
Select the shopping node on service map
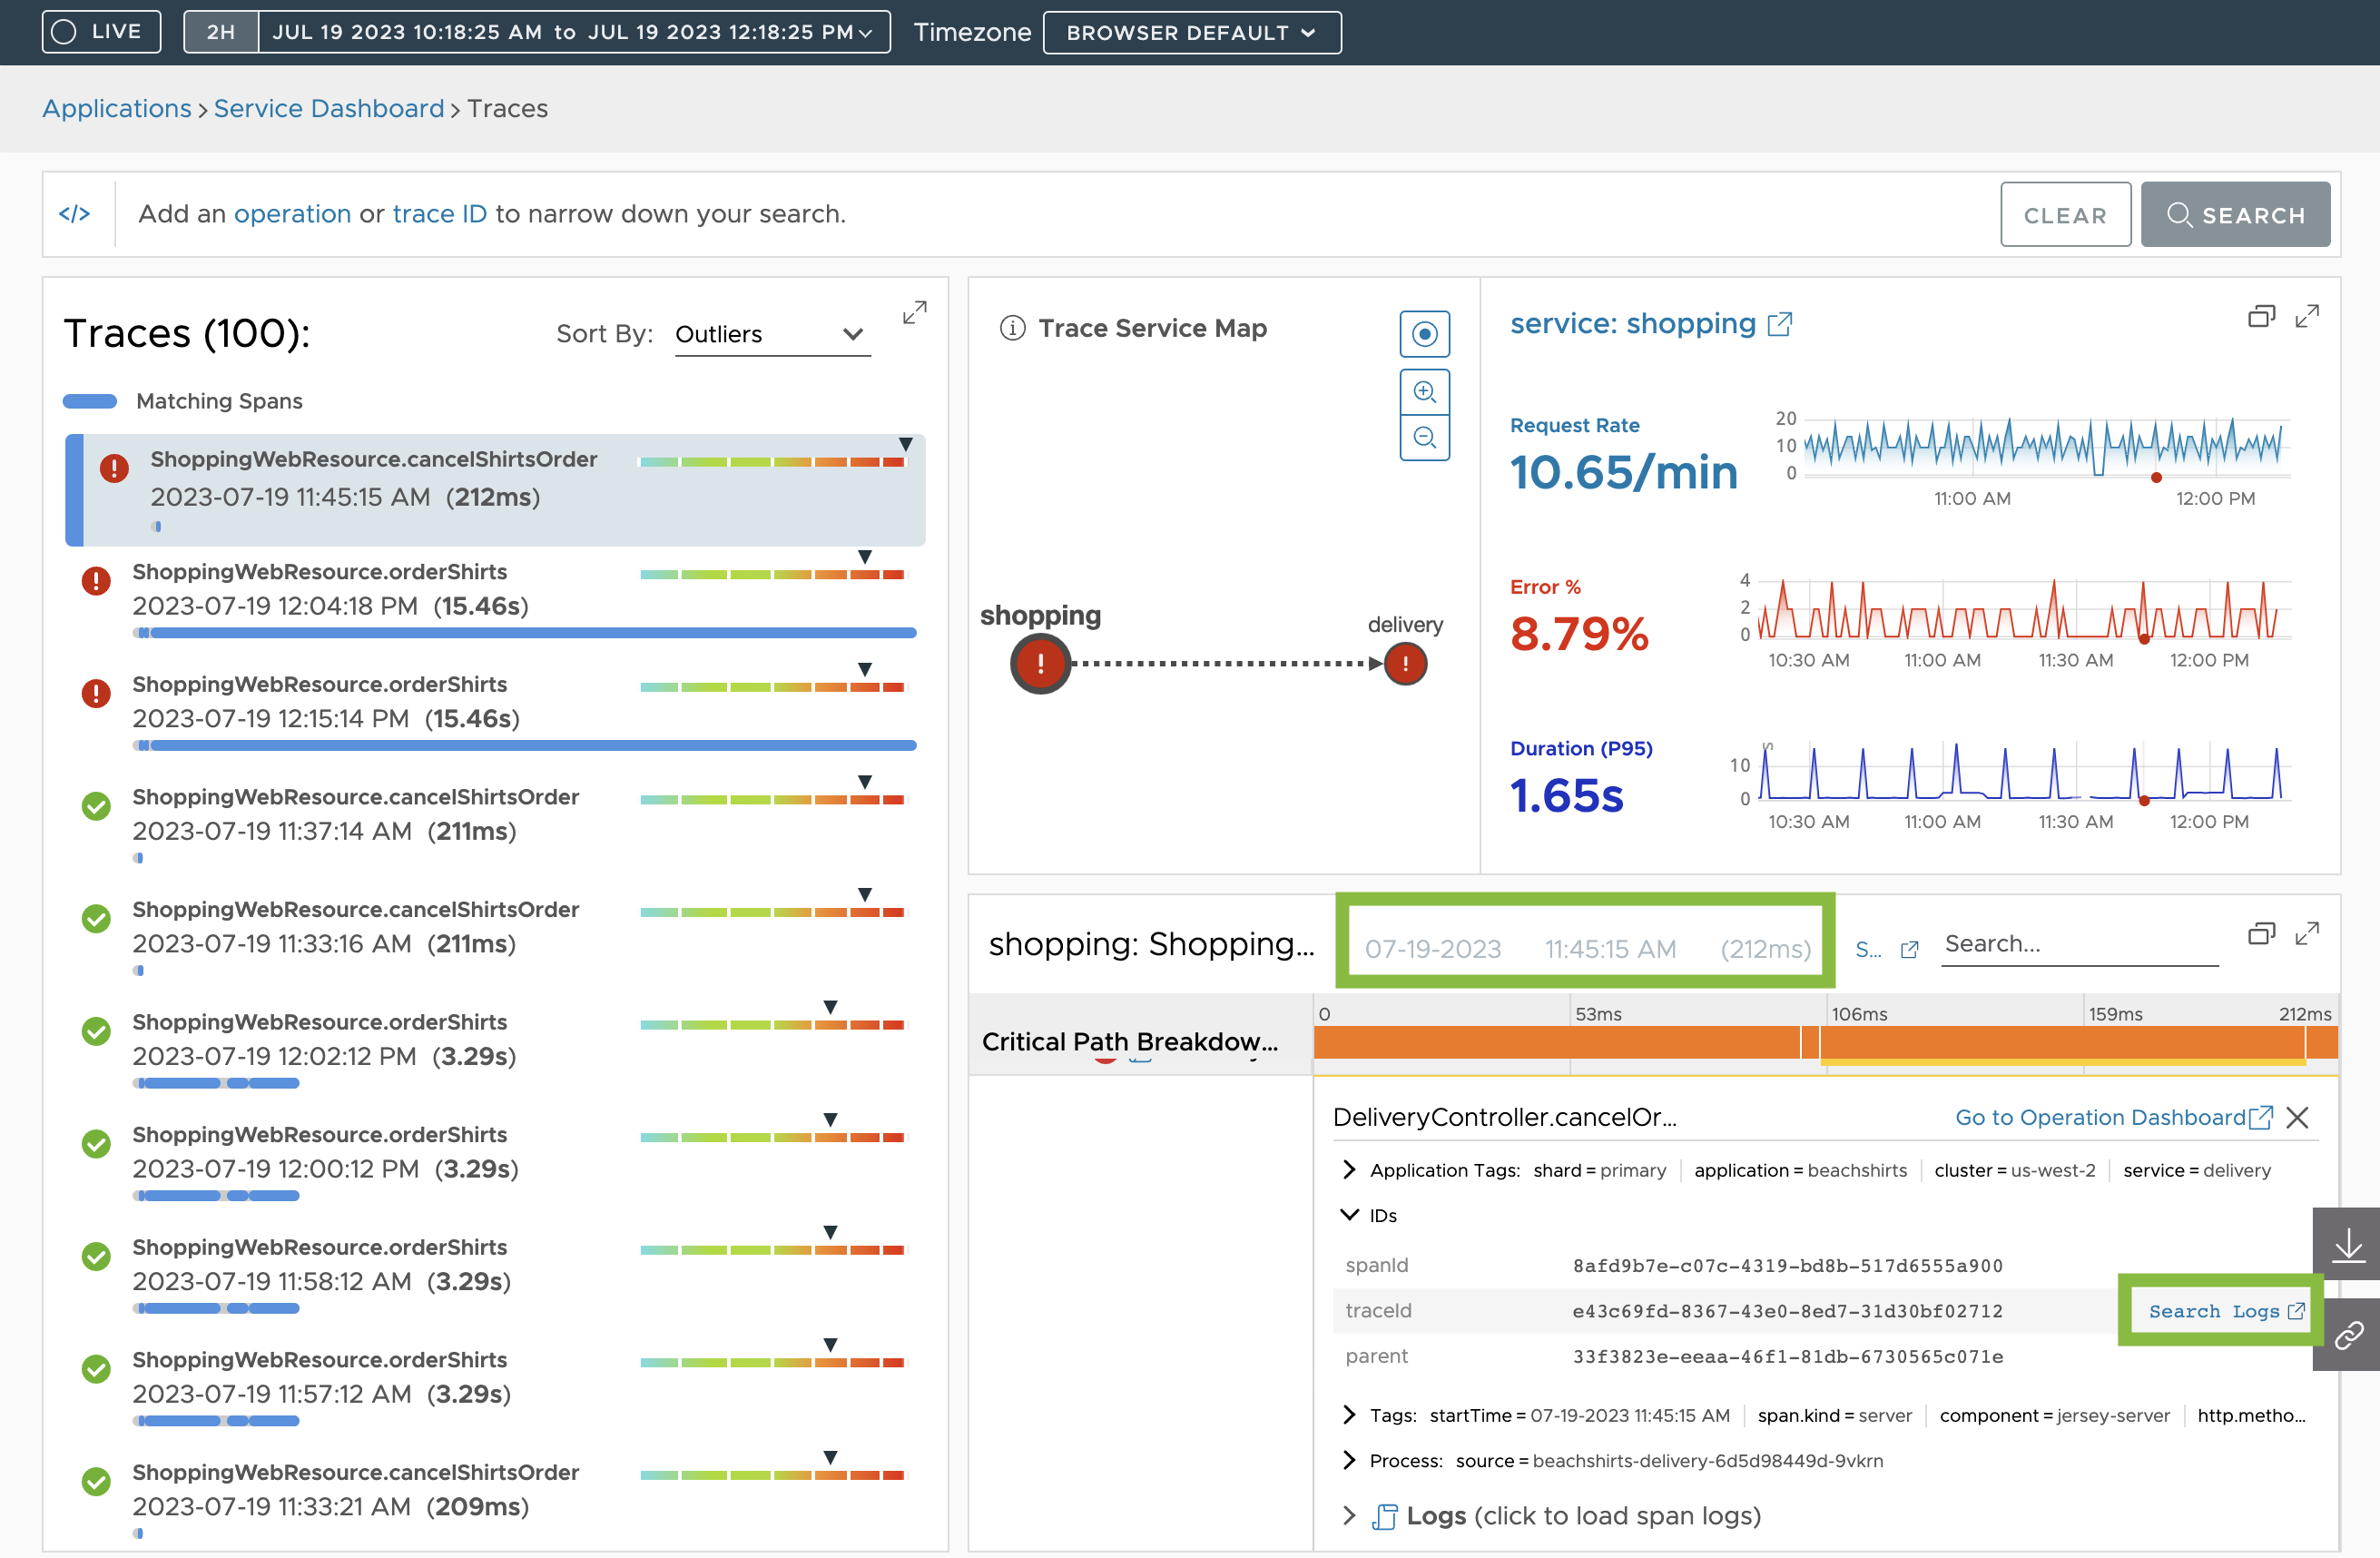point(1040,663)
